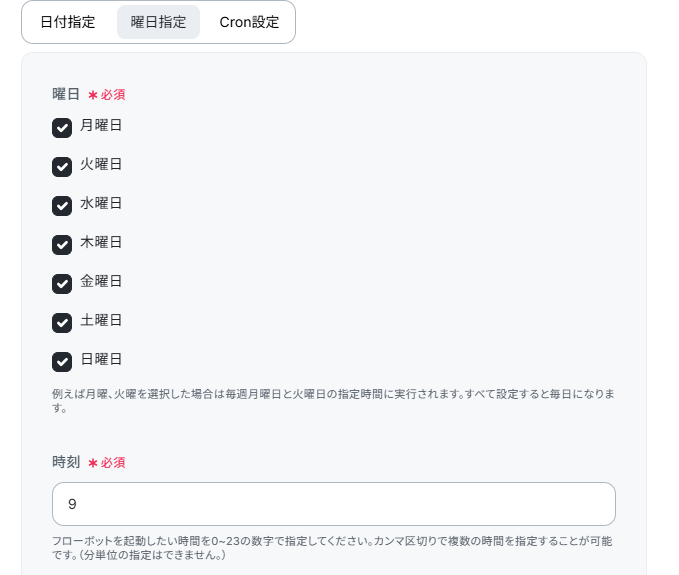Click the 時刻 field heading label

66,462
